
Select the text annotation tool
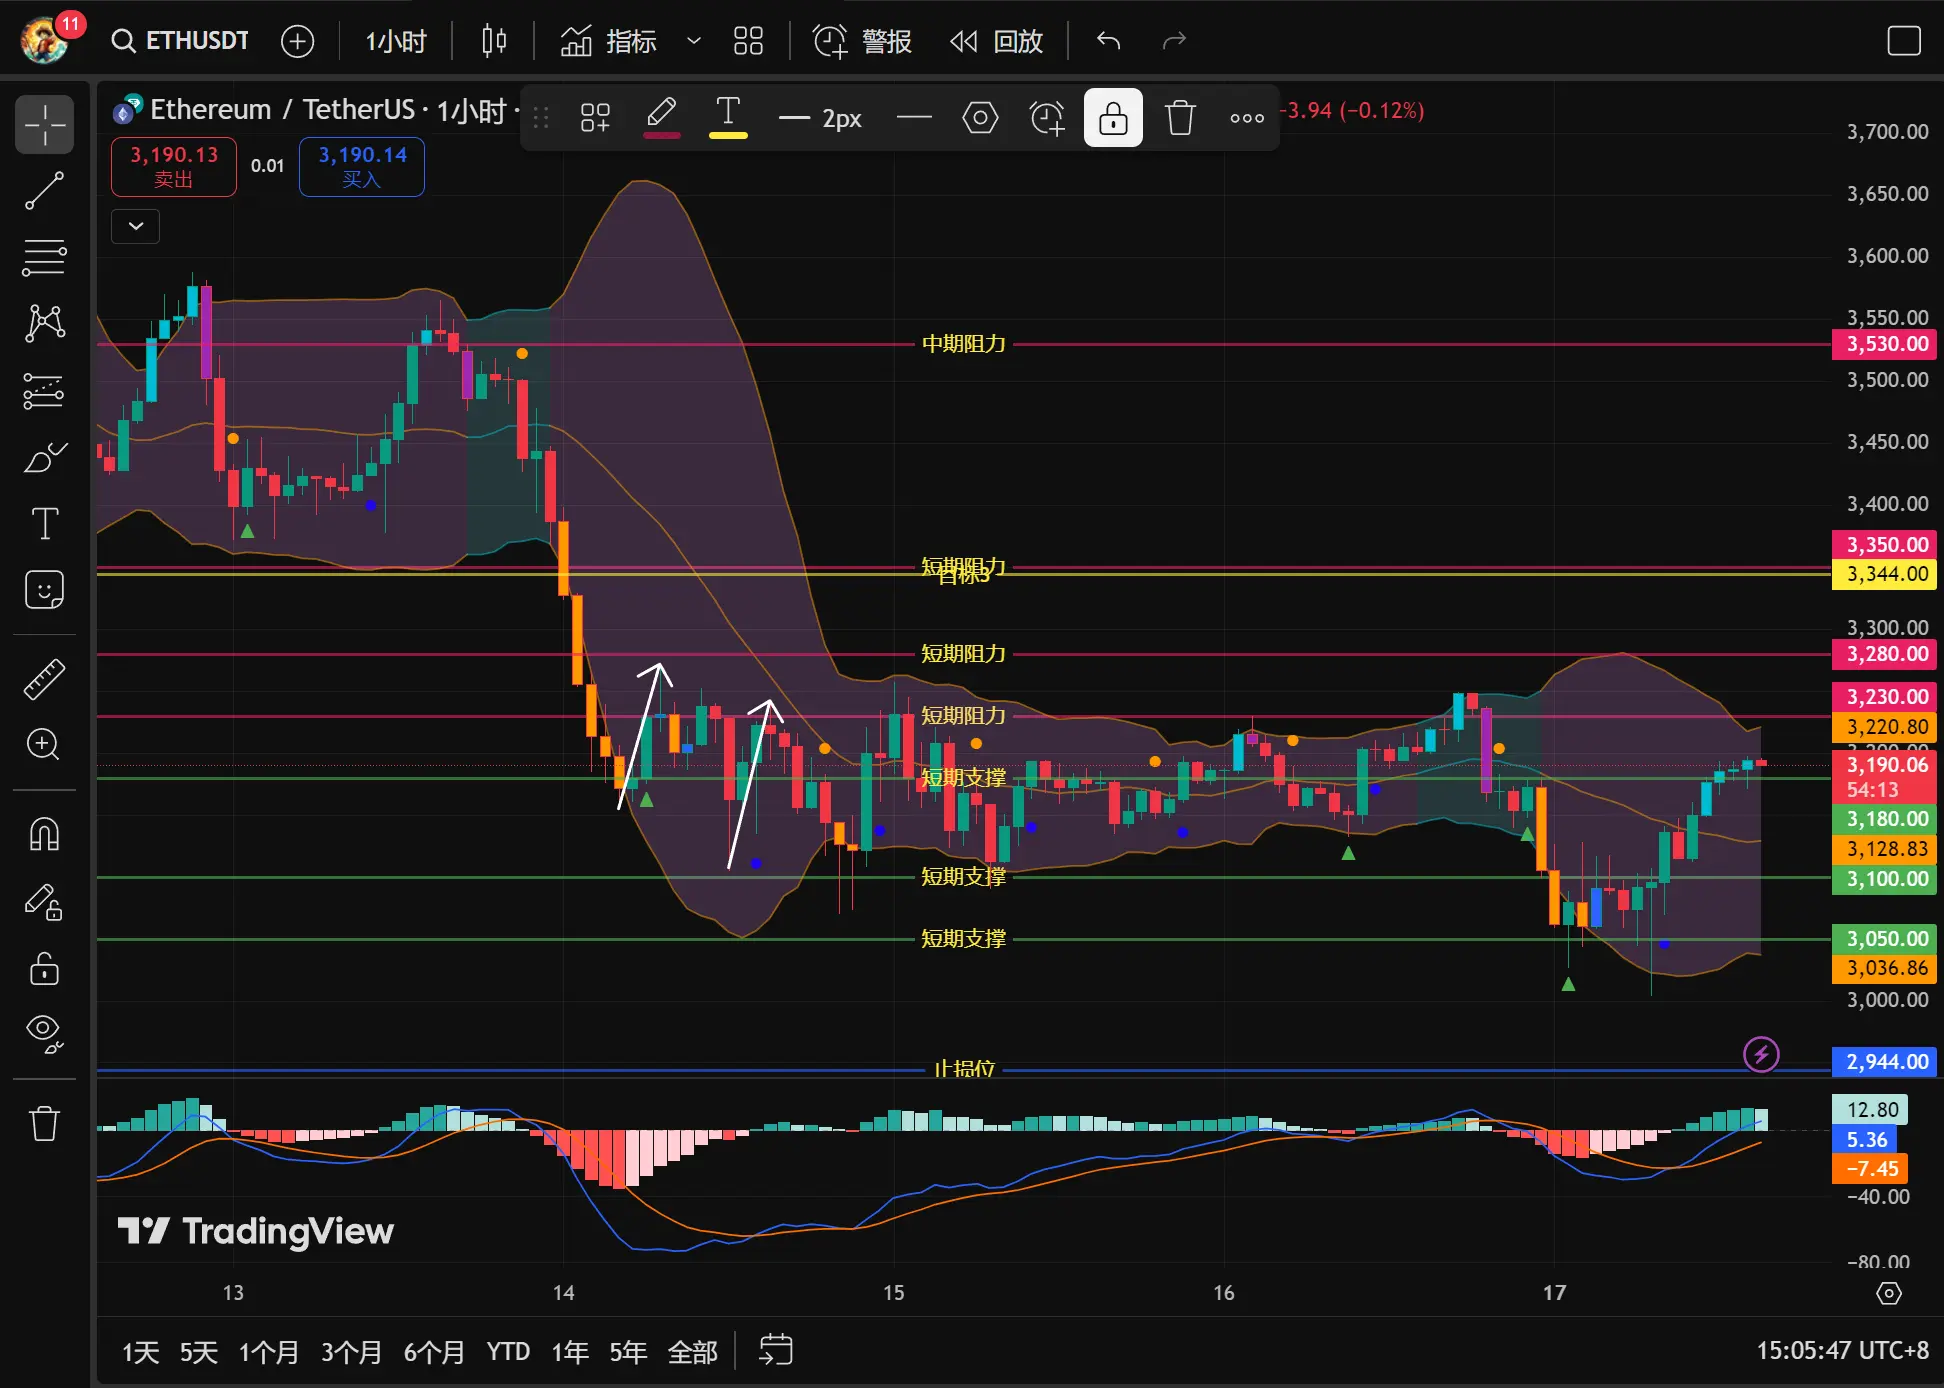pos(44,523)
